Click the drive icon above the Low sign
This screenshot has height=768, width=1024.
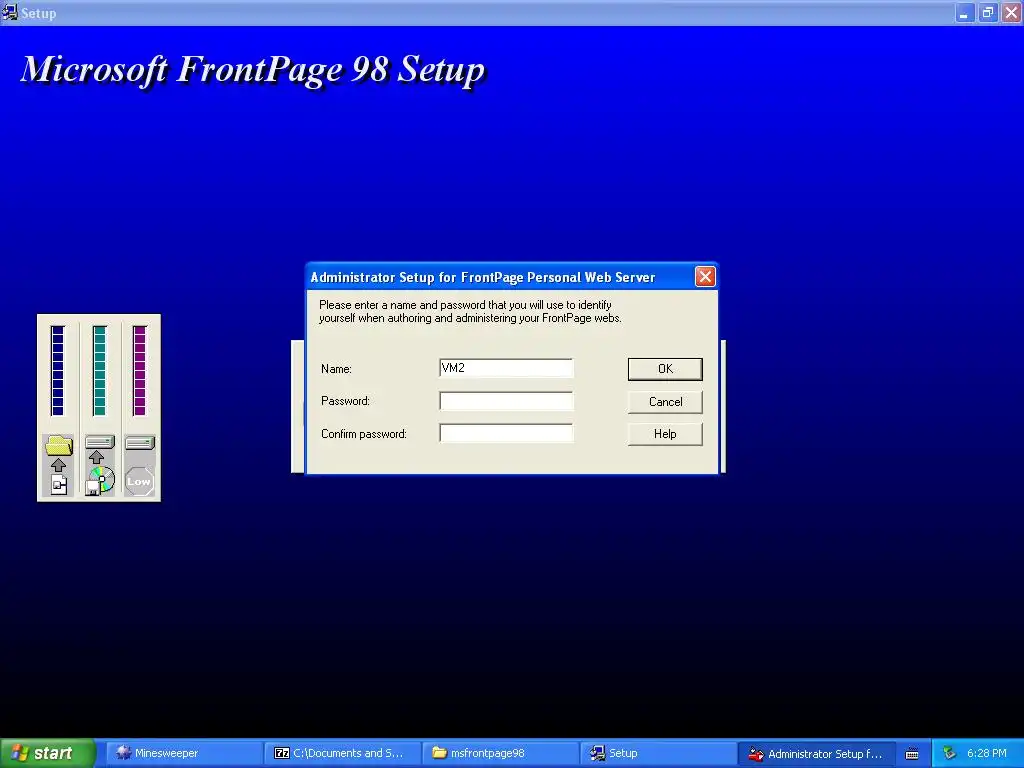click(140, 443)
